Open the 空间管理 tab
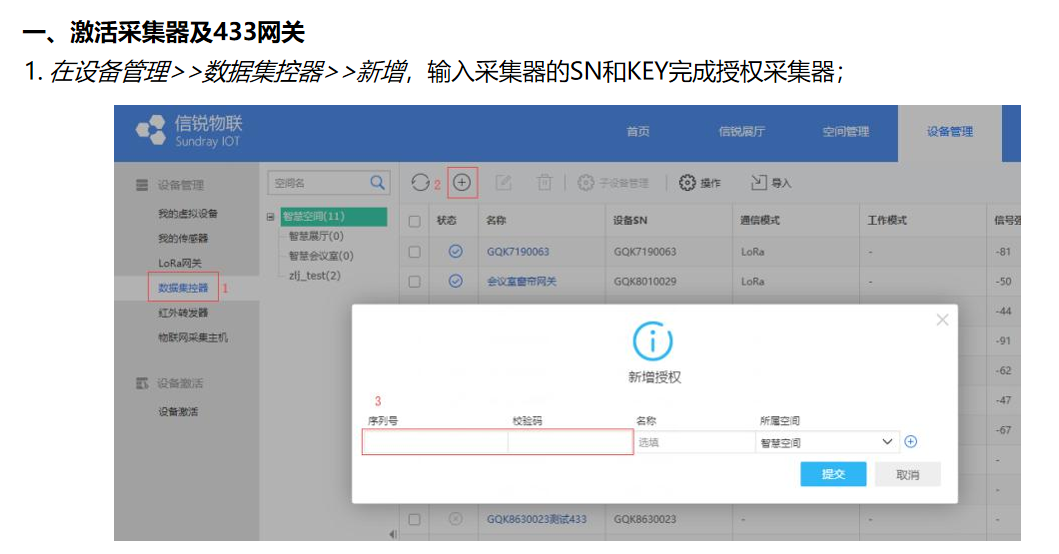 tap(846, 132)
